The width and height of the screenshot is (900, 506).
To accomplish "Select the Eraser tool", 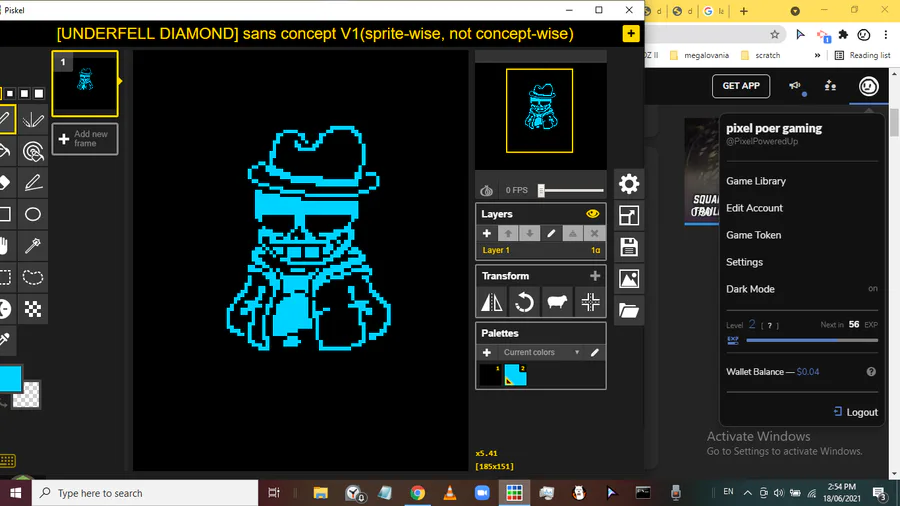I will 5,182.
